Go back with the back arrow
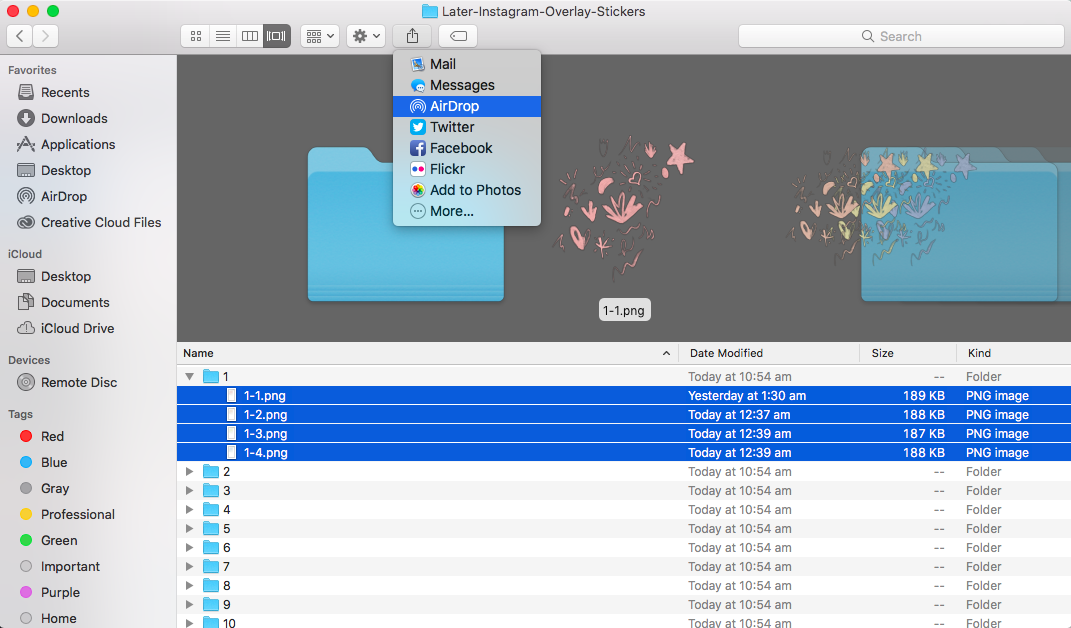1071x628 pixels. click(x=20, y=36)
